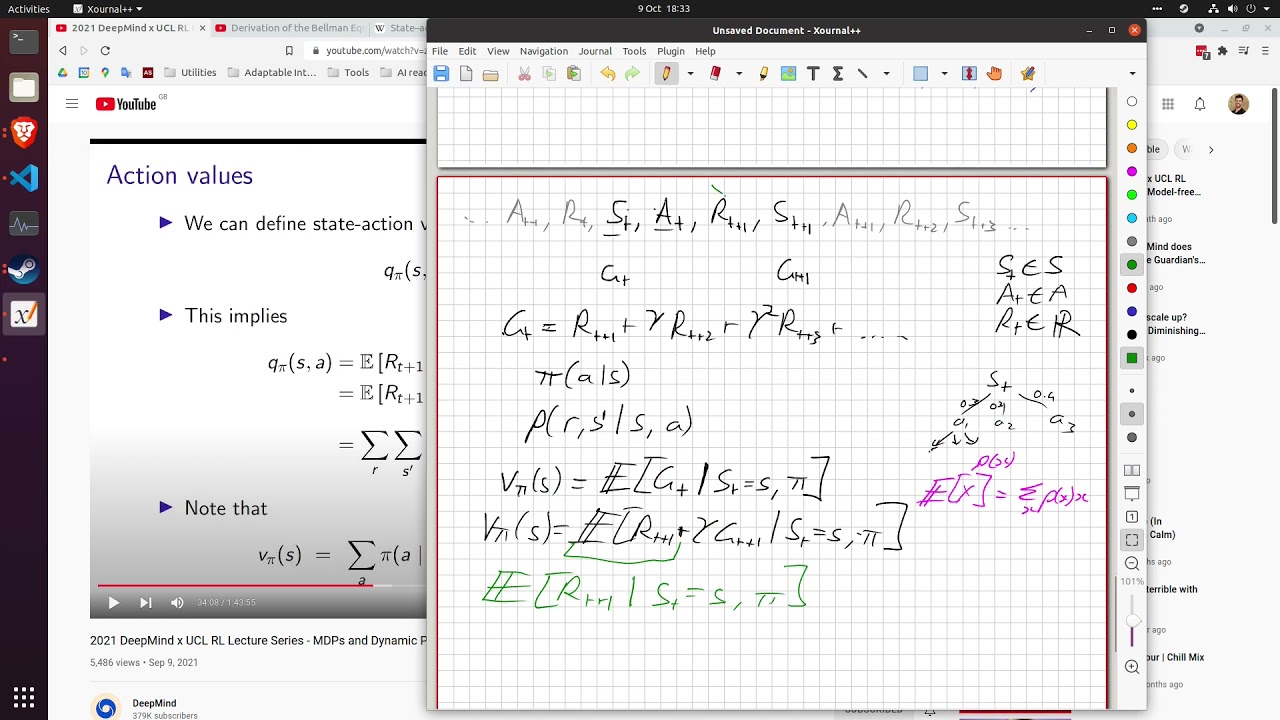Select the Eraser tool
This screenshot has width=1280, height=720.
coord(715,73)
